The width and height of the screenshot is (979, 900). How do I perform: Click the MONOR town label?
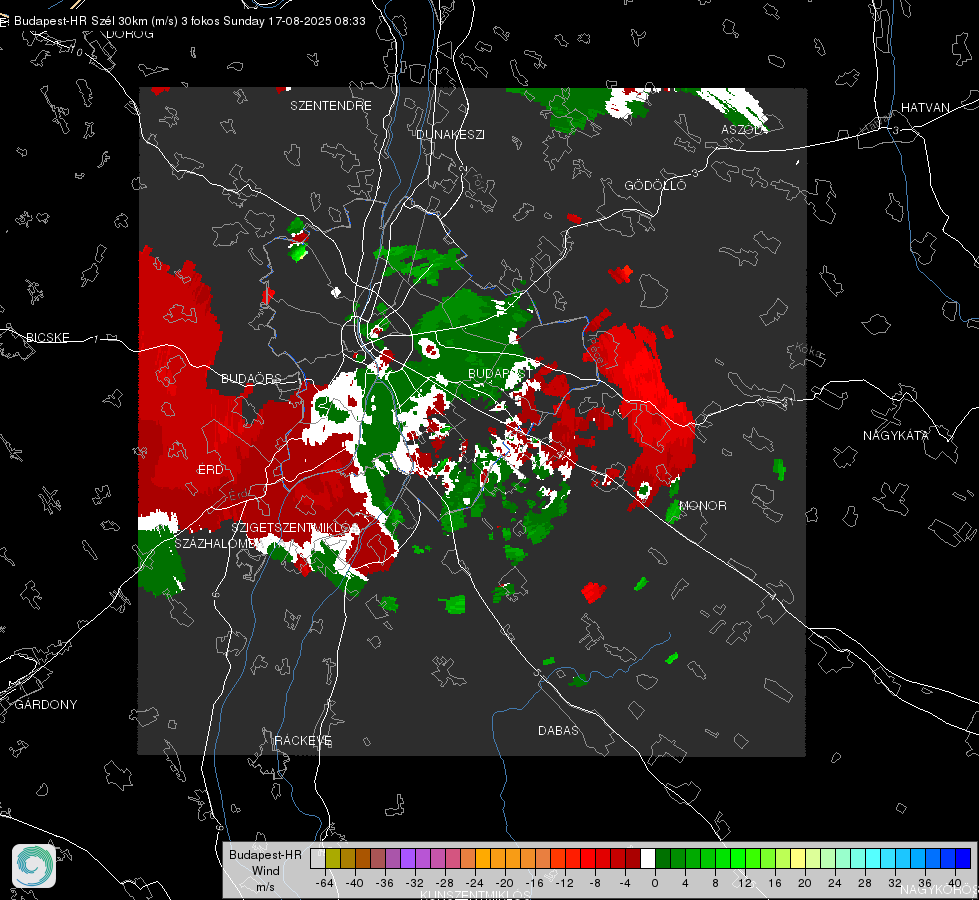pyautogui.click(x=702, y=506)
